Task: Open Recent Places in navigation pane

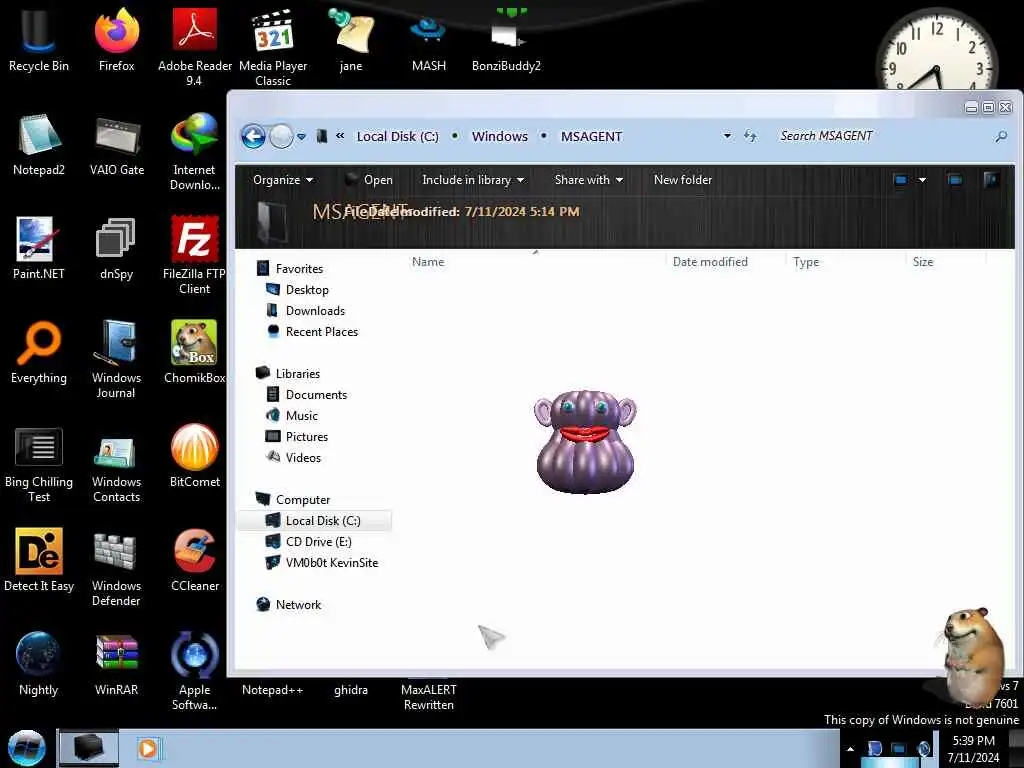Action: 312,332
